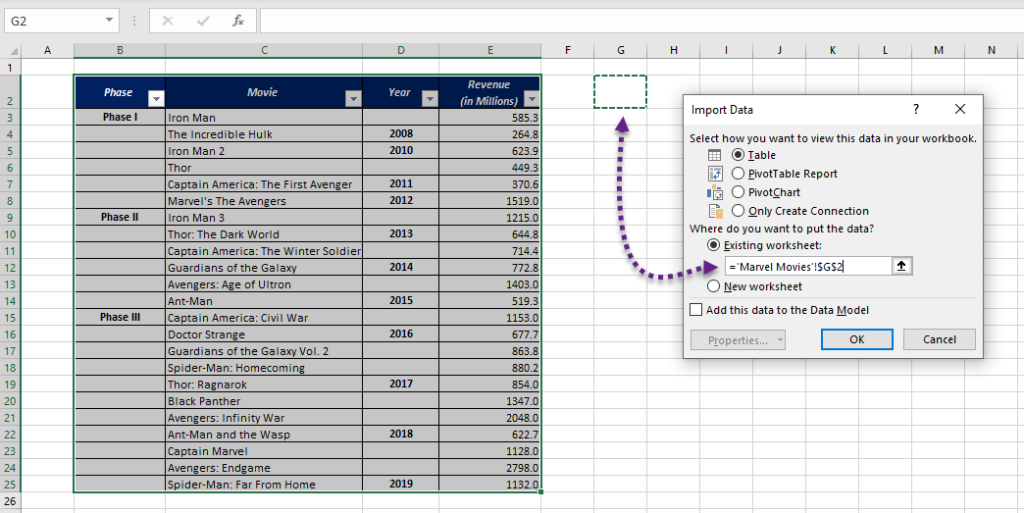Click the Select All corner triangle
Image resolution: width=1024 pixels, height=513 pixels.
[14, 50]
